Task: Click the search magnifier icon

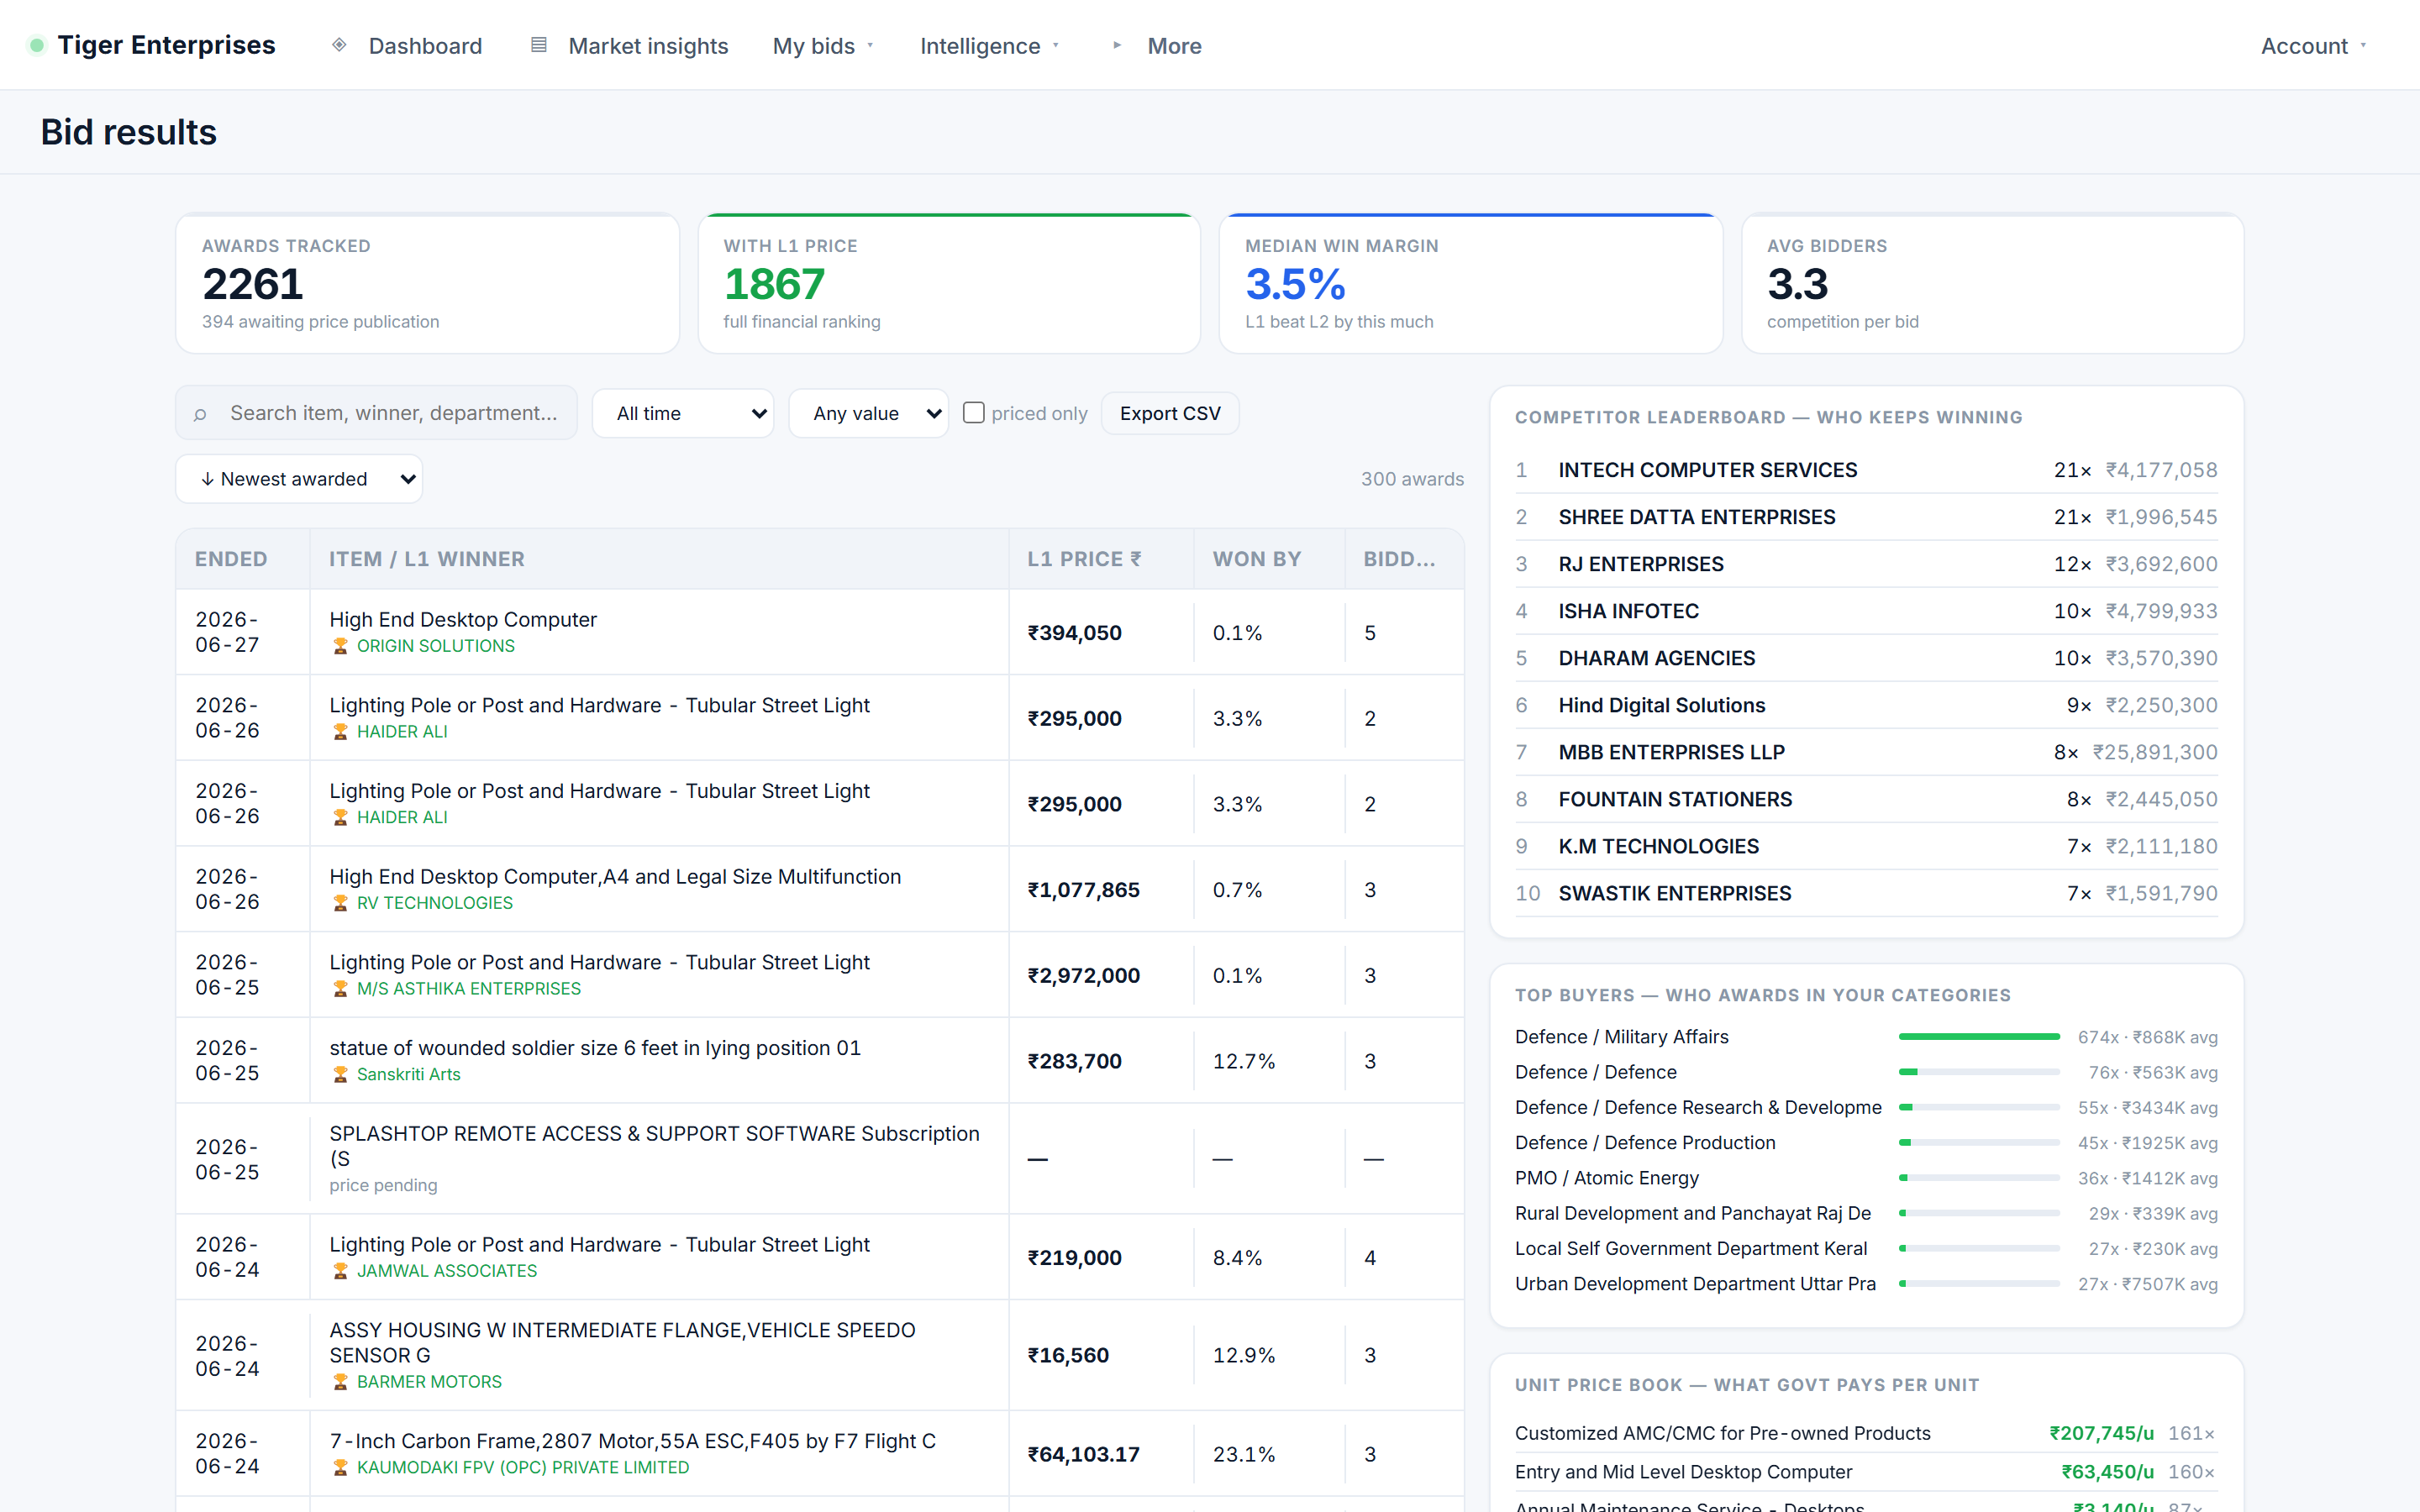Action: click(200, 414)
